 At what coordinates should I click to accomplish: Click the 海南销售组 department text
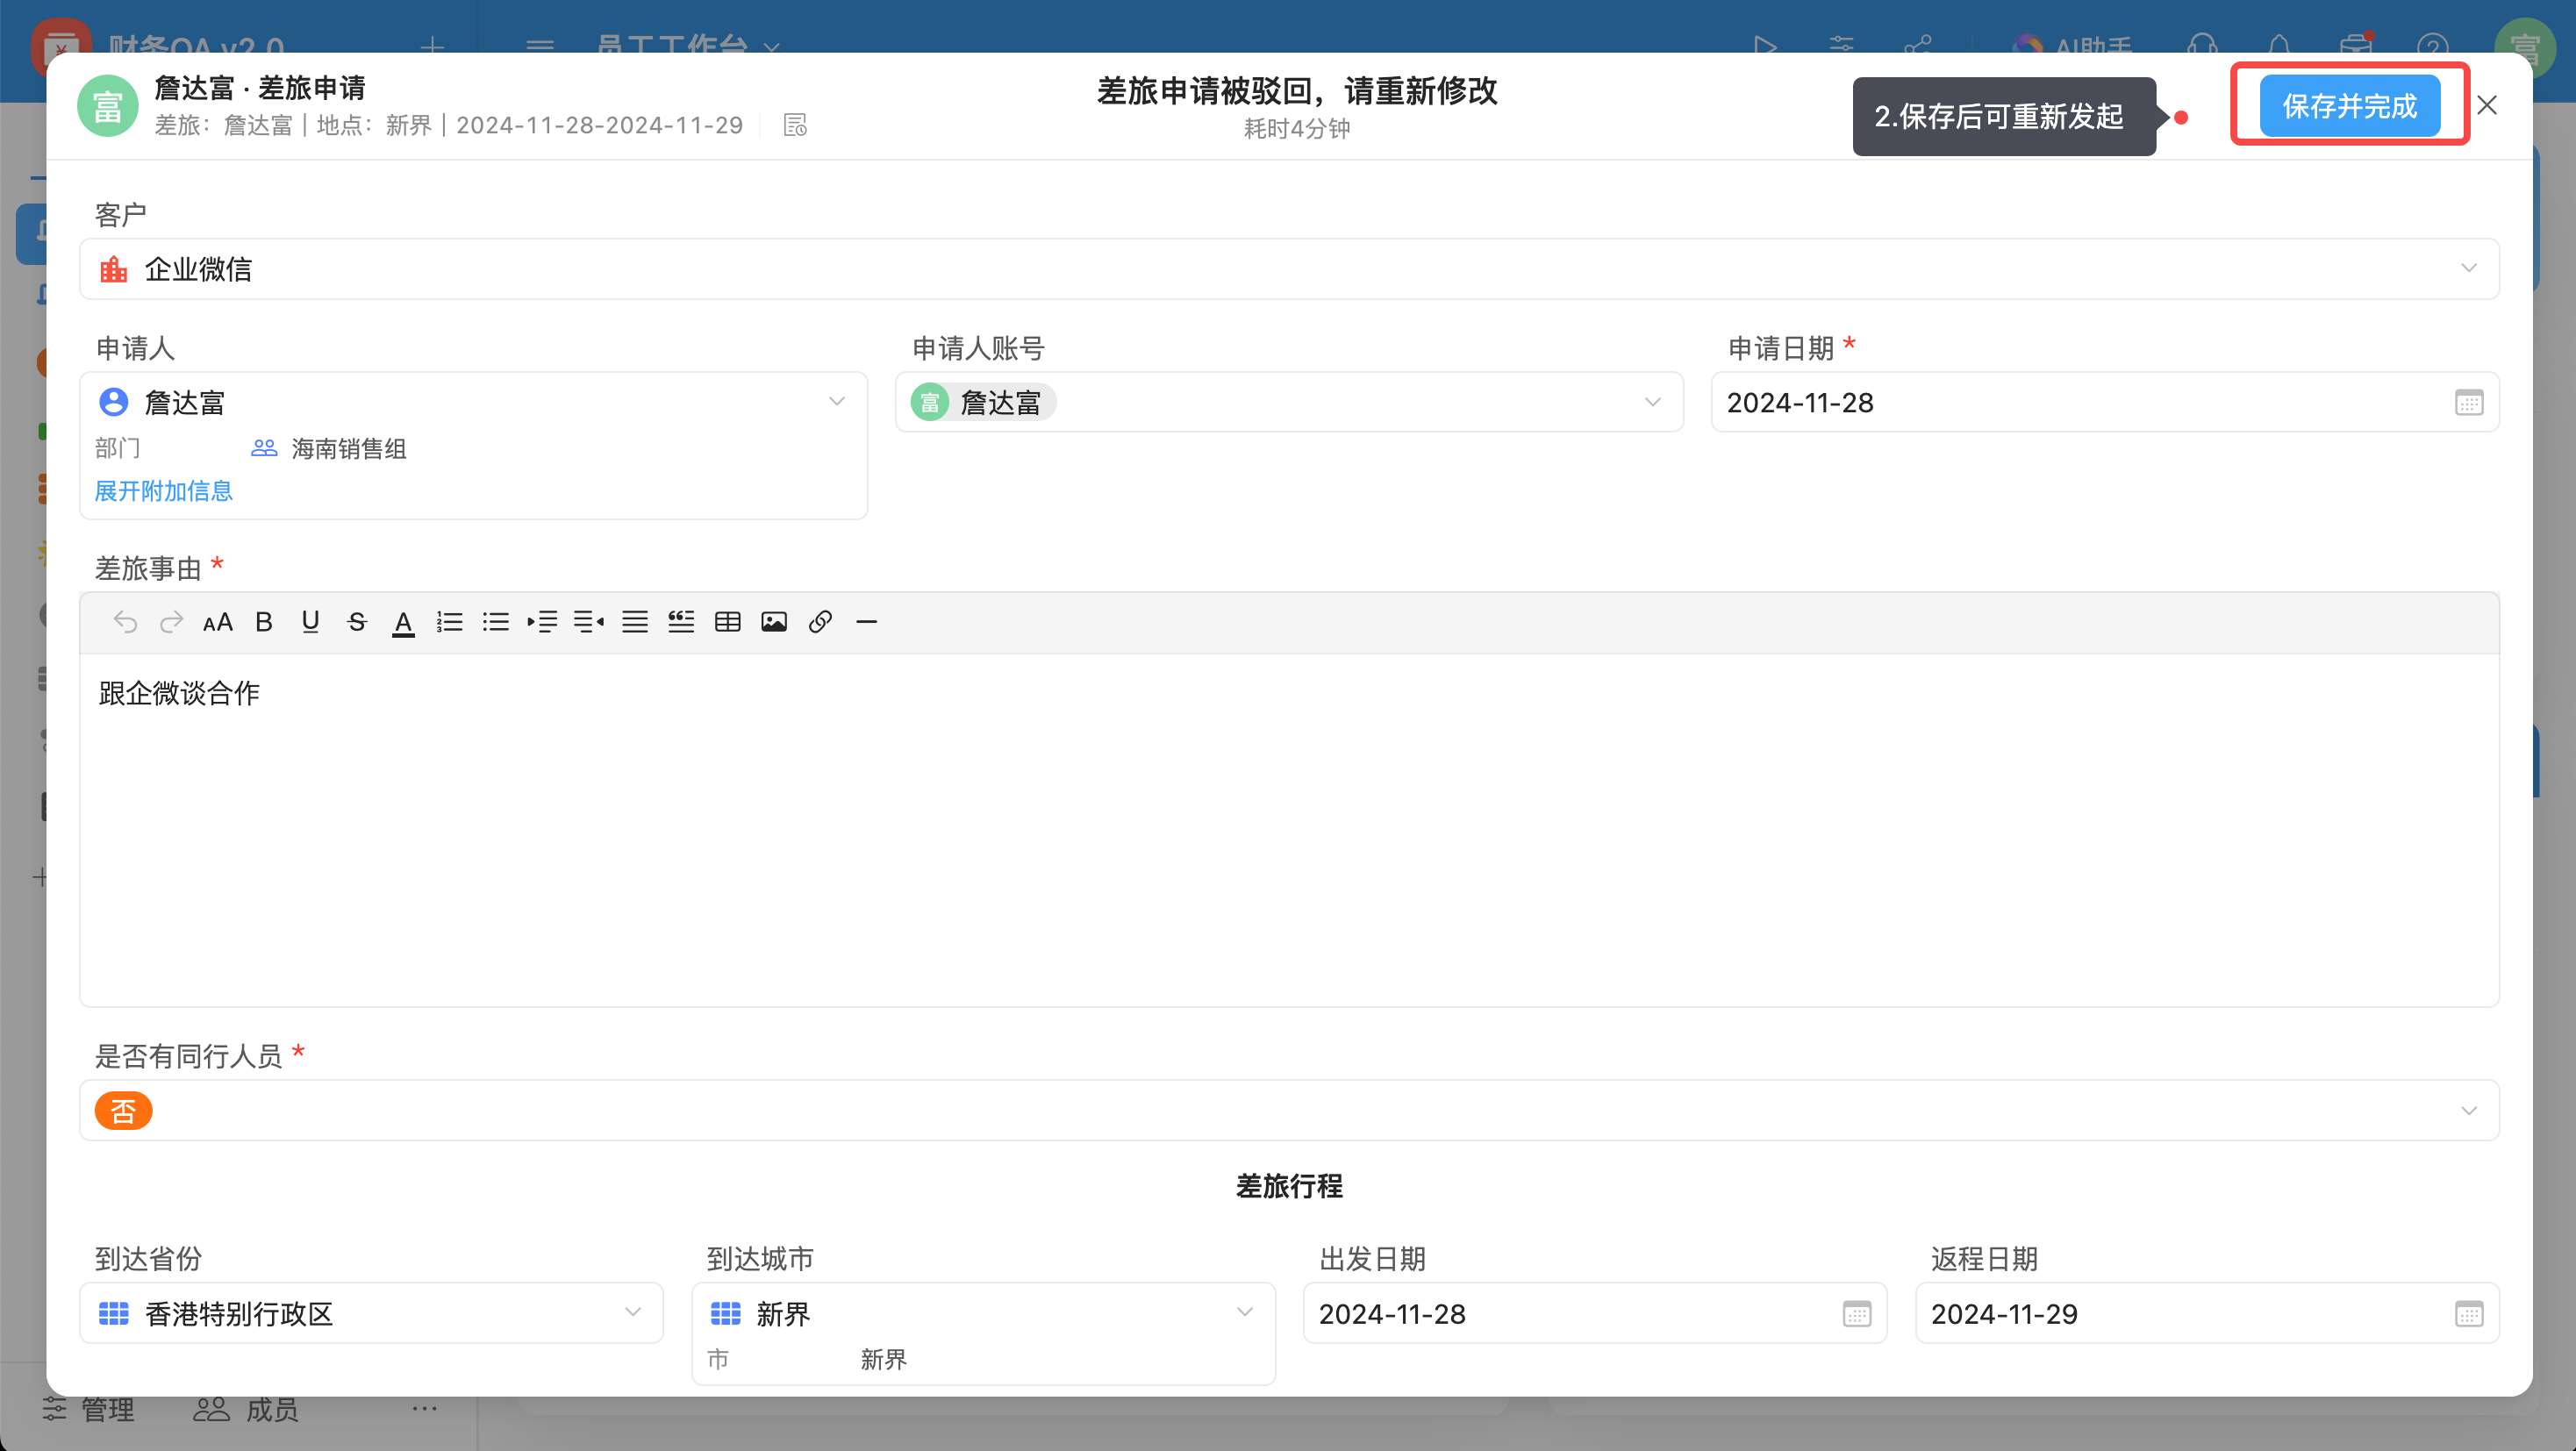coord(349,449)
